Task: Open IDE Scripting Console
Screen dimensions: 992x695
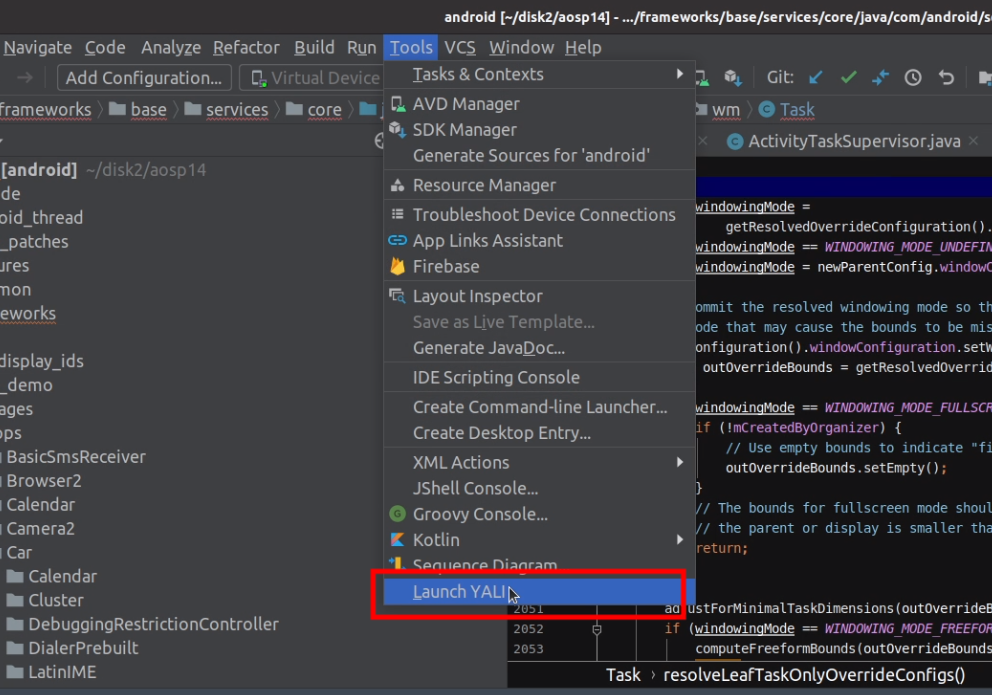Action: click(539, 378)
